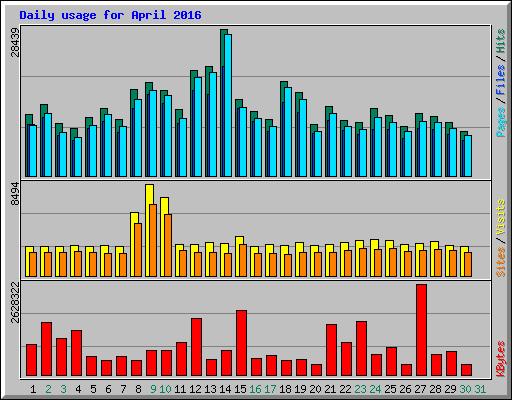Click day 3 on the x-axis
The width and height of the screenshot is (512, 400).
tap(63, 389)
